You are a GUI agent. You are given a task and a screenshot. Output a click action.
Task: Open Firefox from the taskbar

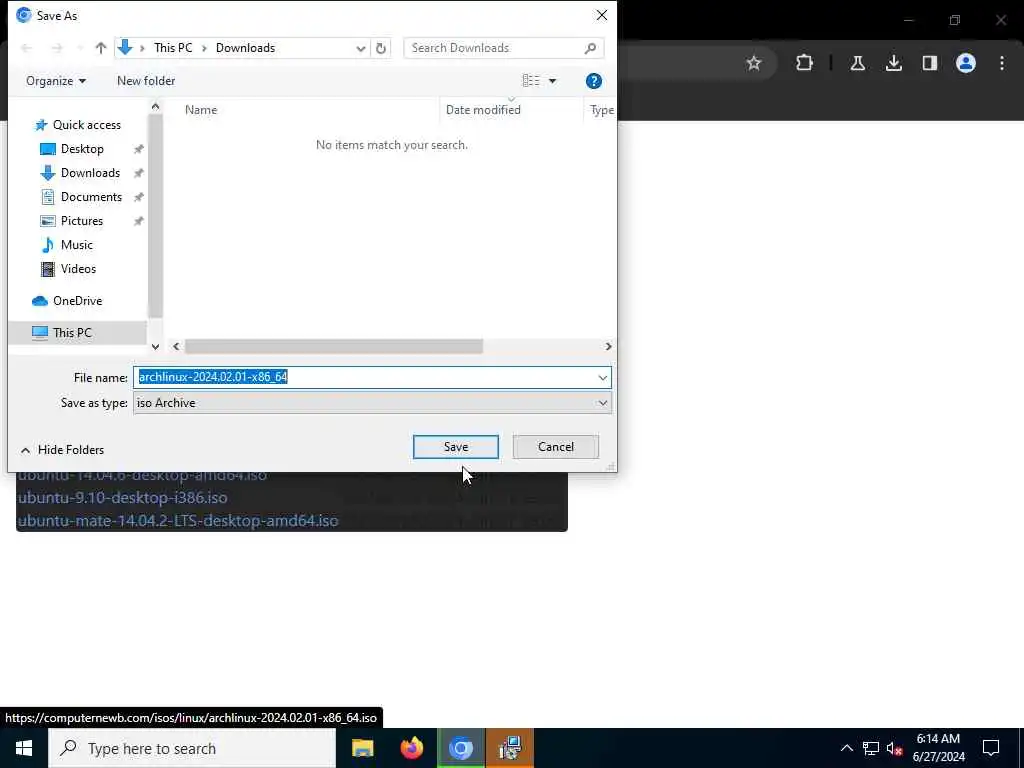(x=411, y=748)
